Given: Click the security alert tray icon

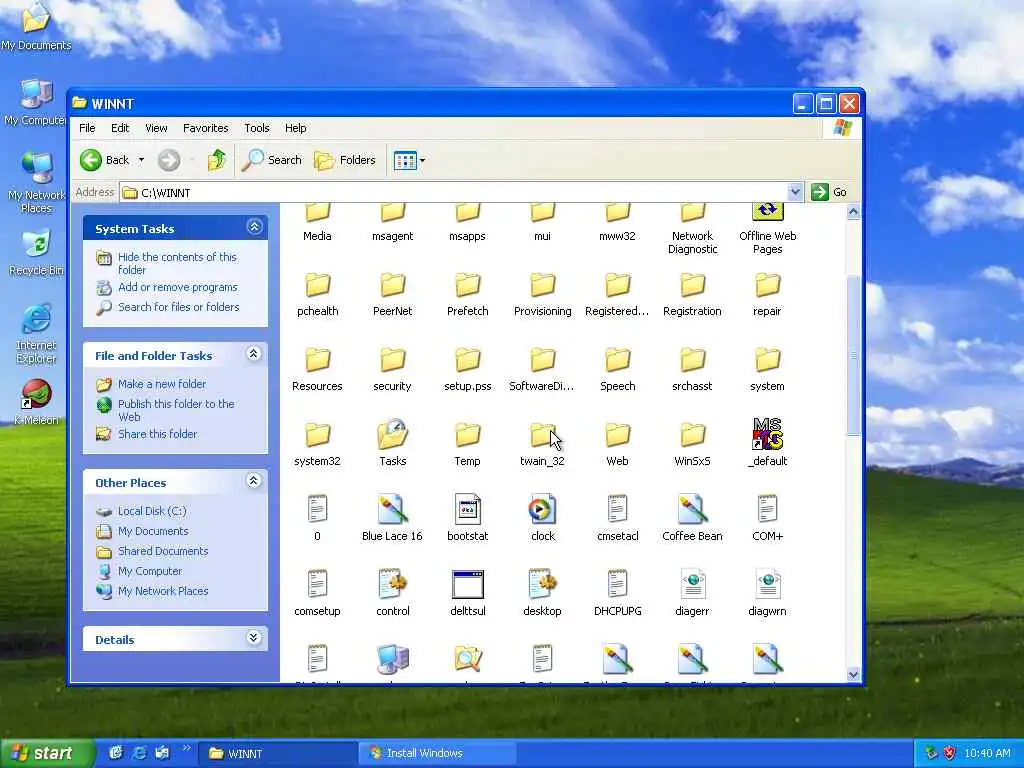Looking at the screenshot, I should click(950, 754).
